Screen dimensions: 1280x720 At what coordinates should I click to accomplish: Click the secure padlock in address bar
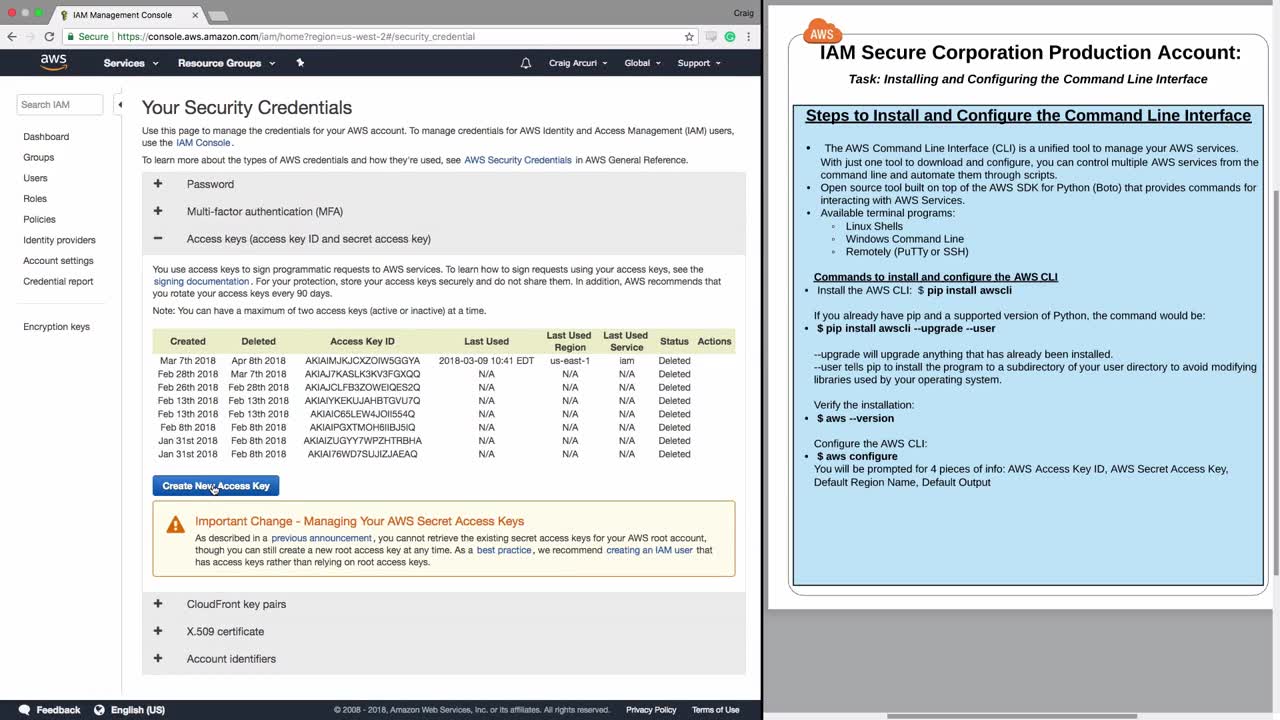[71, 37]
